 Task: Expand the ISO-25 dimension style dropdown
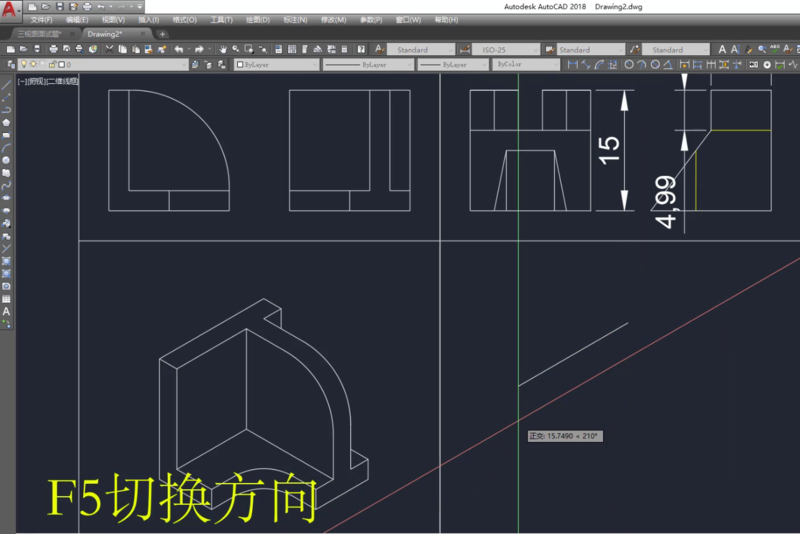click(535, 49)
